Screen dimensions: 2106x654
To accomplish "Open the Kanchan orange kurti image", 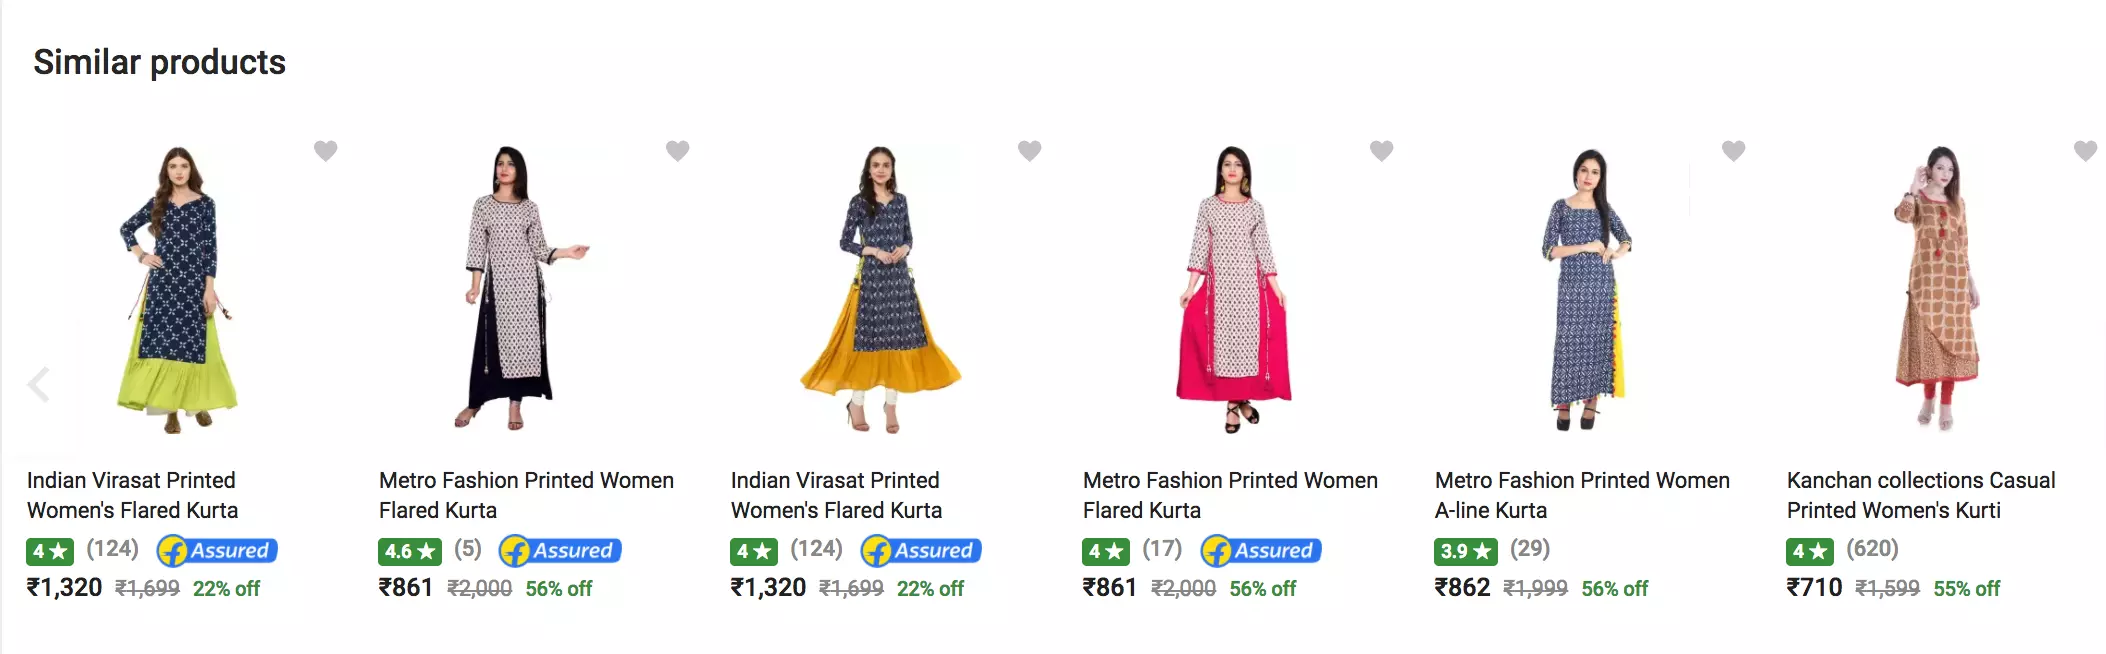I will [1937, 290].
